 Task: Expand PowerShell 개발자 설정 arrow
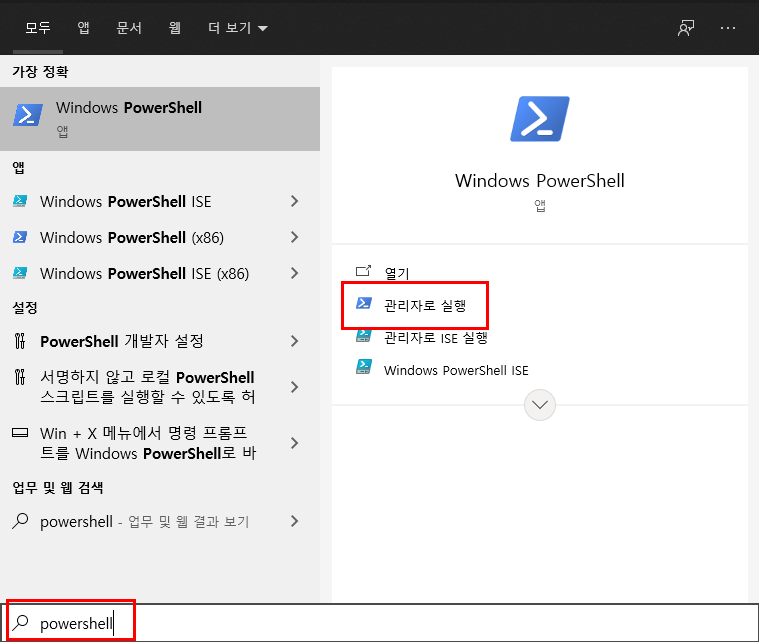pyautogui.click(x=294, y=341)
